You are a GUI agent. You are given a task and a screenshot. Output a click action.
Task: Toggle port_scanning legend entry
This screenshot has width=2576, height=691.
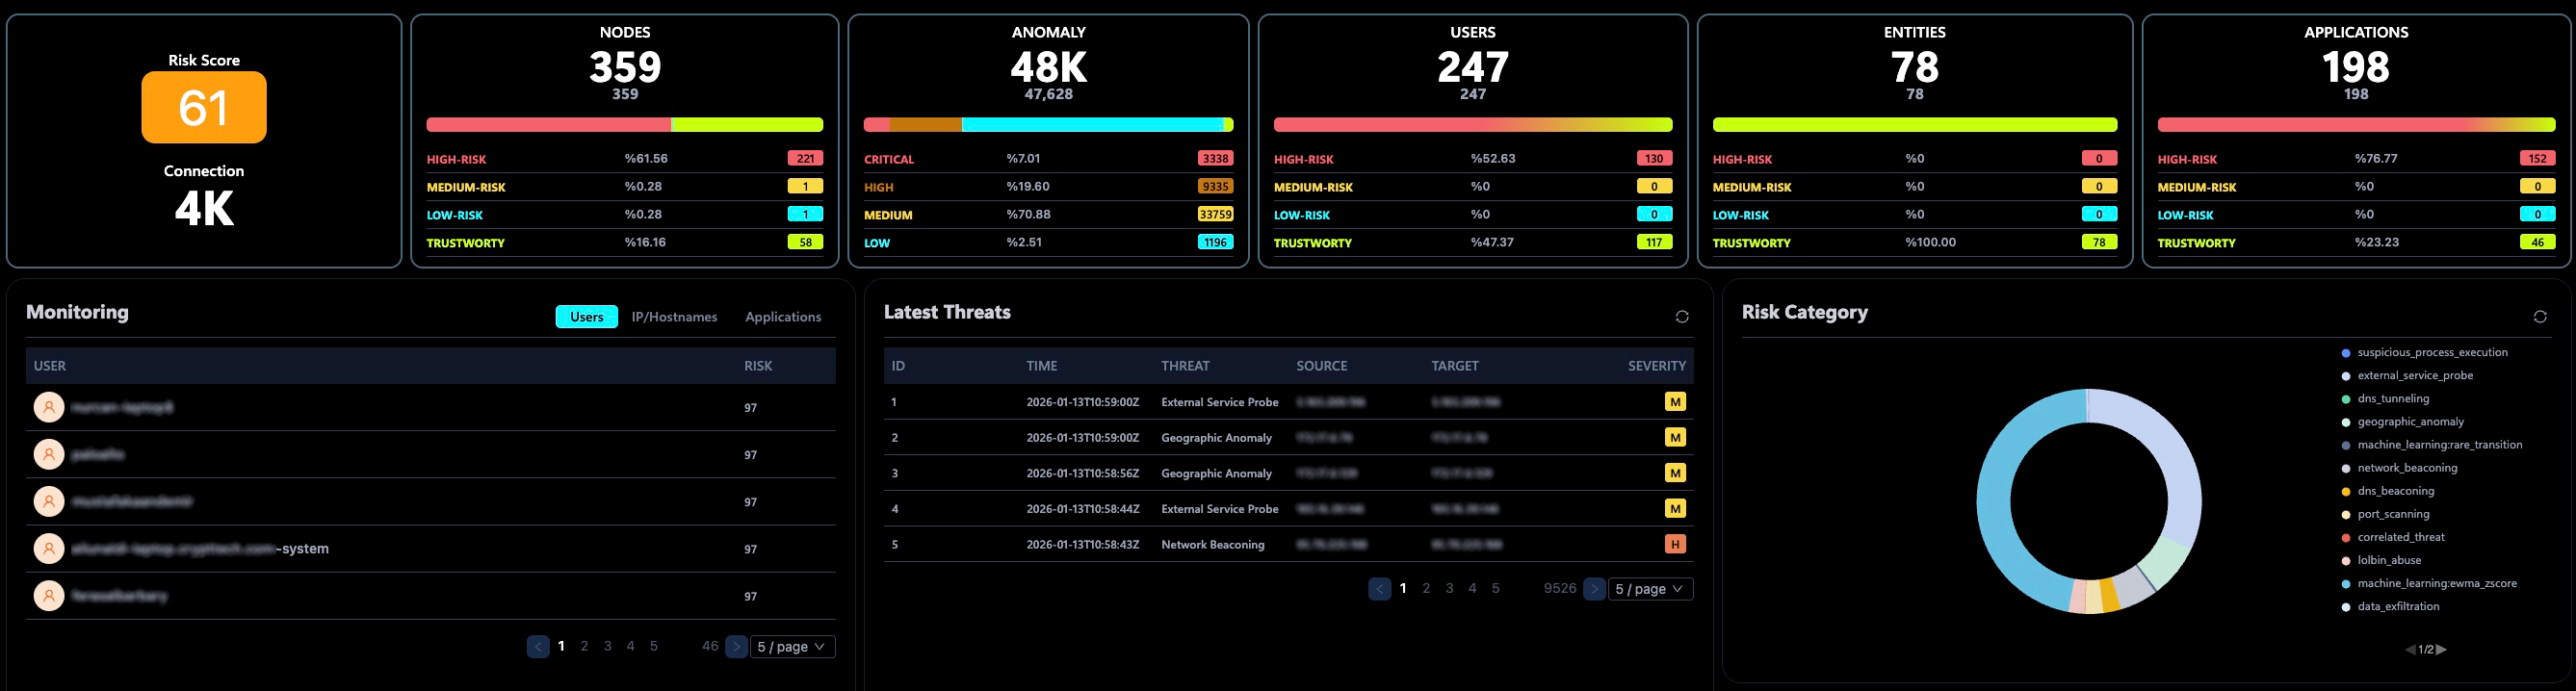coord(2385,514)
